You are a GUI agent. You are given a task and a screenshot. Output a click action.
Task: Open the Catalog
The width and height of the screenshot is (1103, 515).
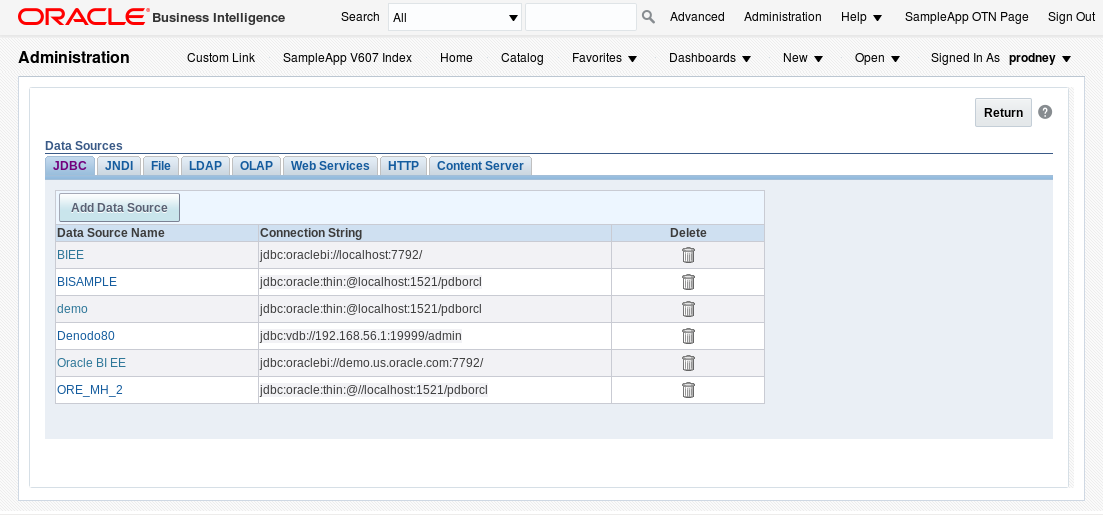coord(522,58)
